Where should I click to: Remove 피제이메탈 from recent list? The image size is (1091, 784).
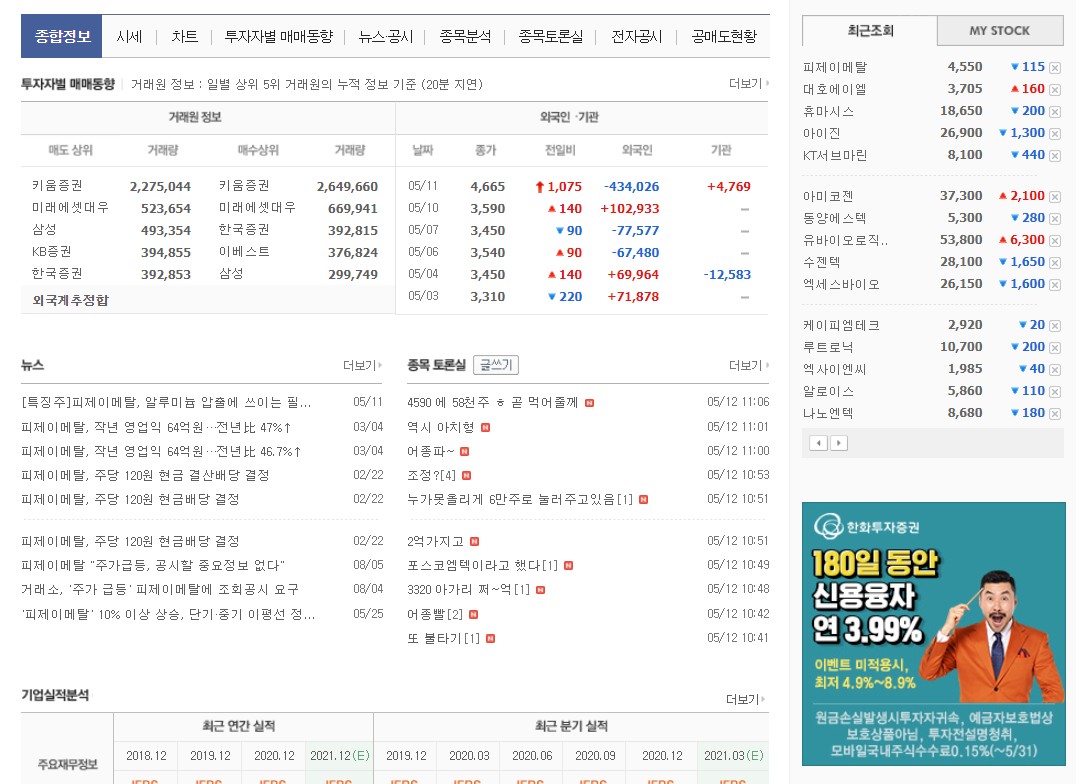click(x=1055, y=67)
